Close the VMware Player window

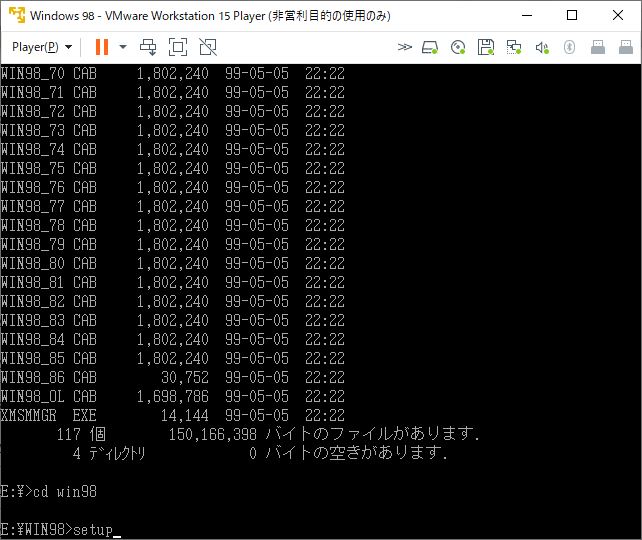click(618, 16)
